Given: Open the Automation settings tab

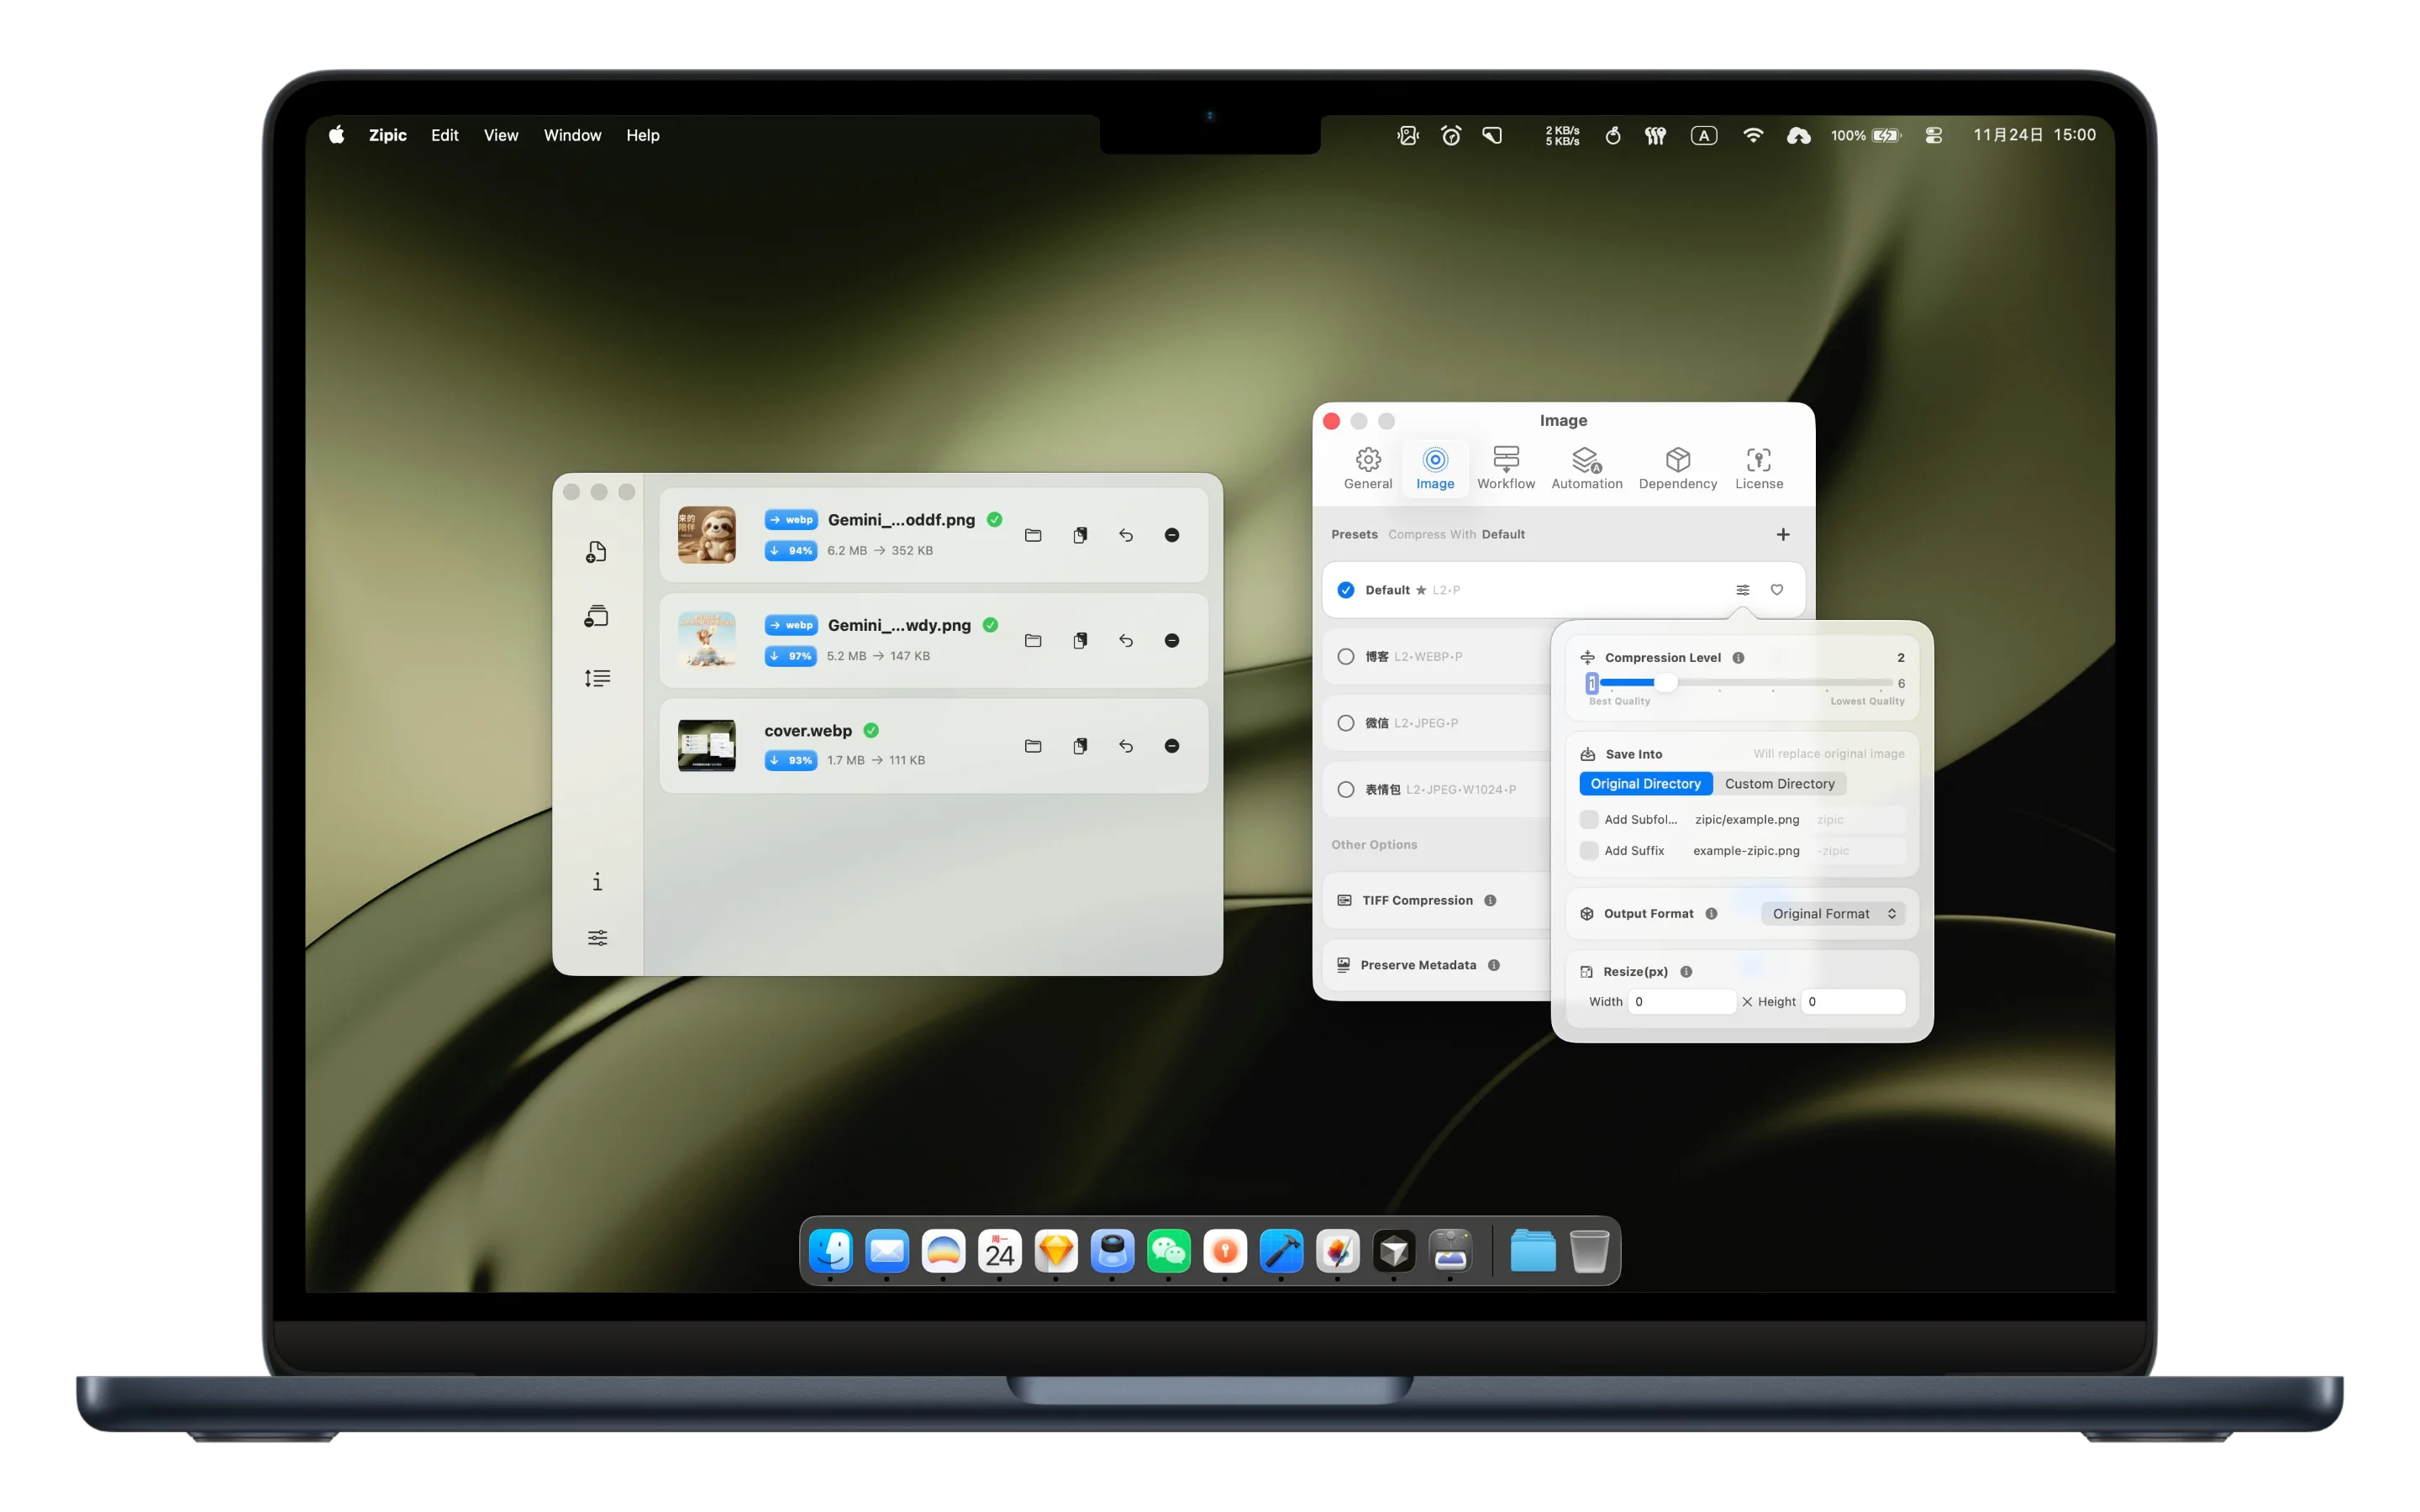Looking at the screenshot, I should click(1587, 468).
